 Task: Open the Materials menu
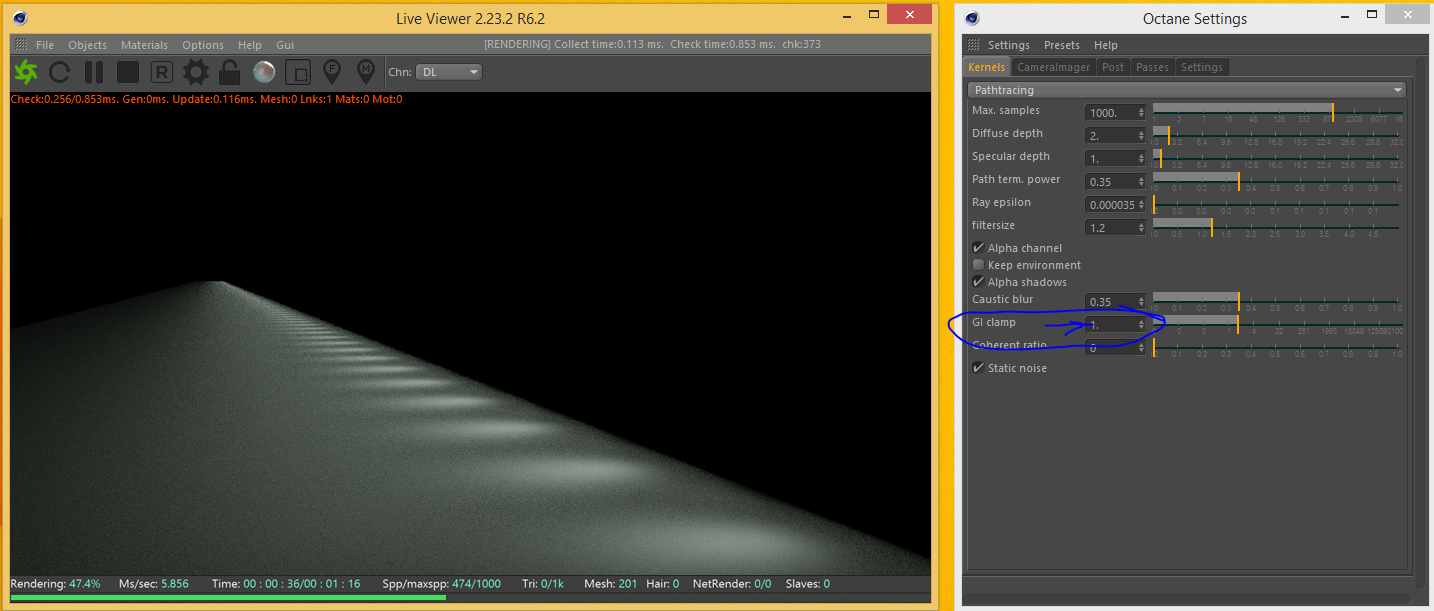click(144, 45)
